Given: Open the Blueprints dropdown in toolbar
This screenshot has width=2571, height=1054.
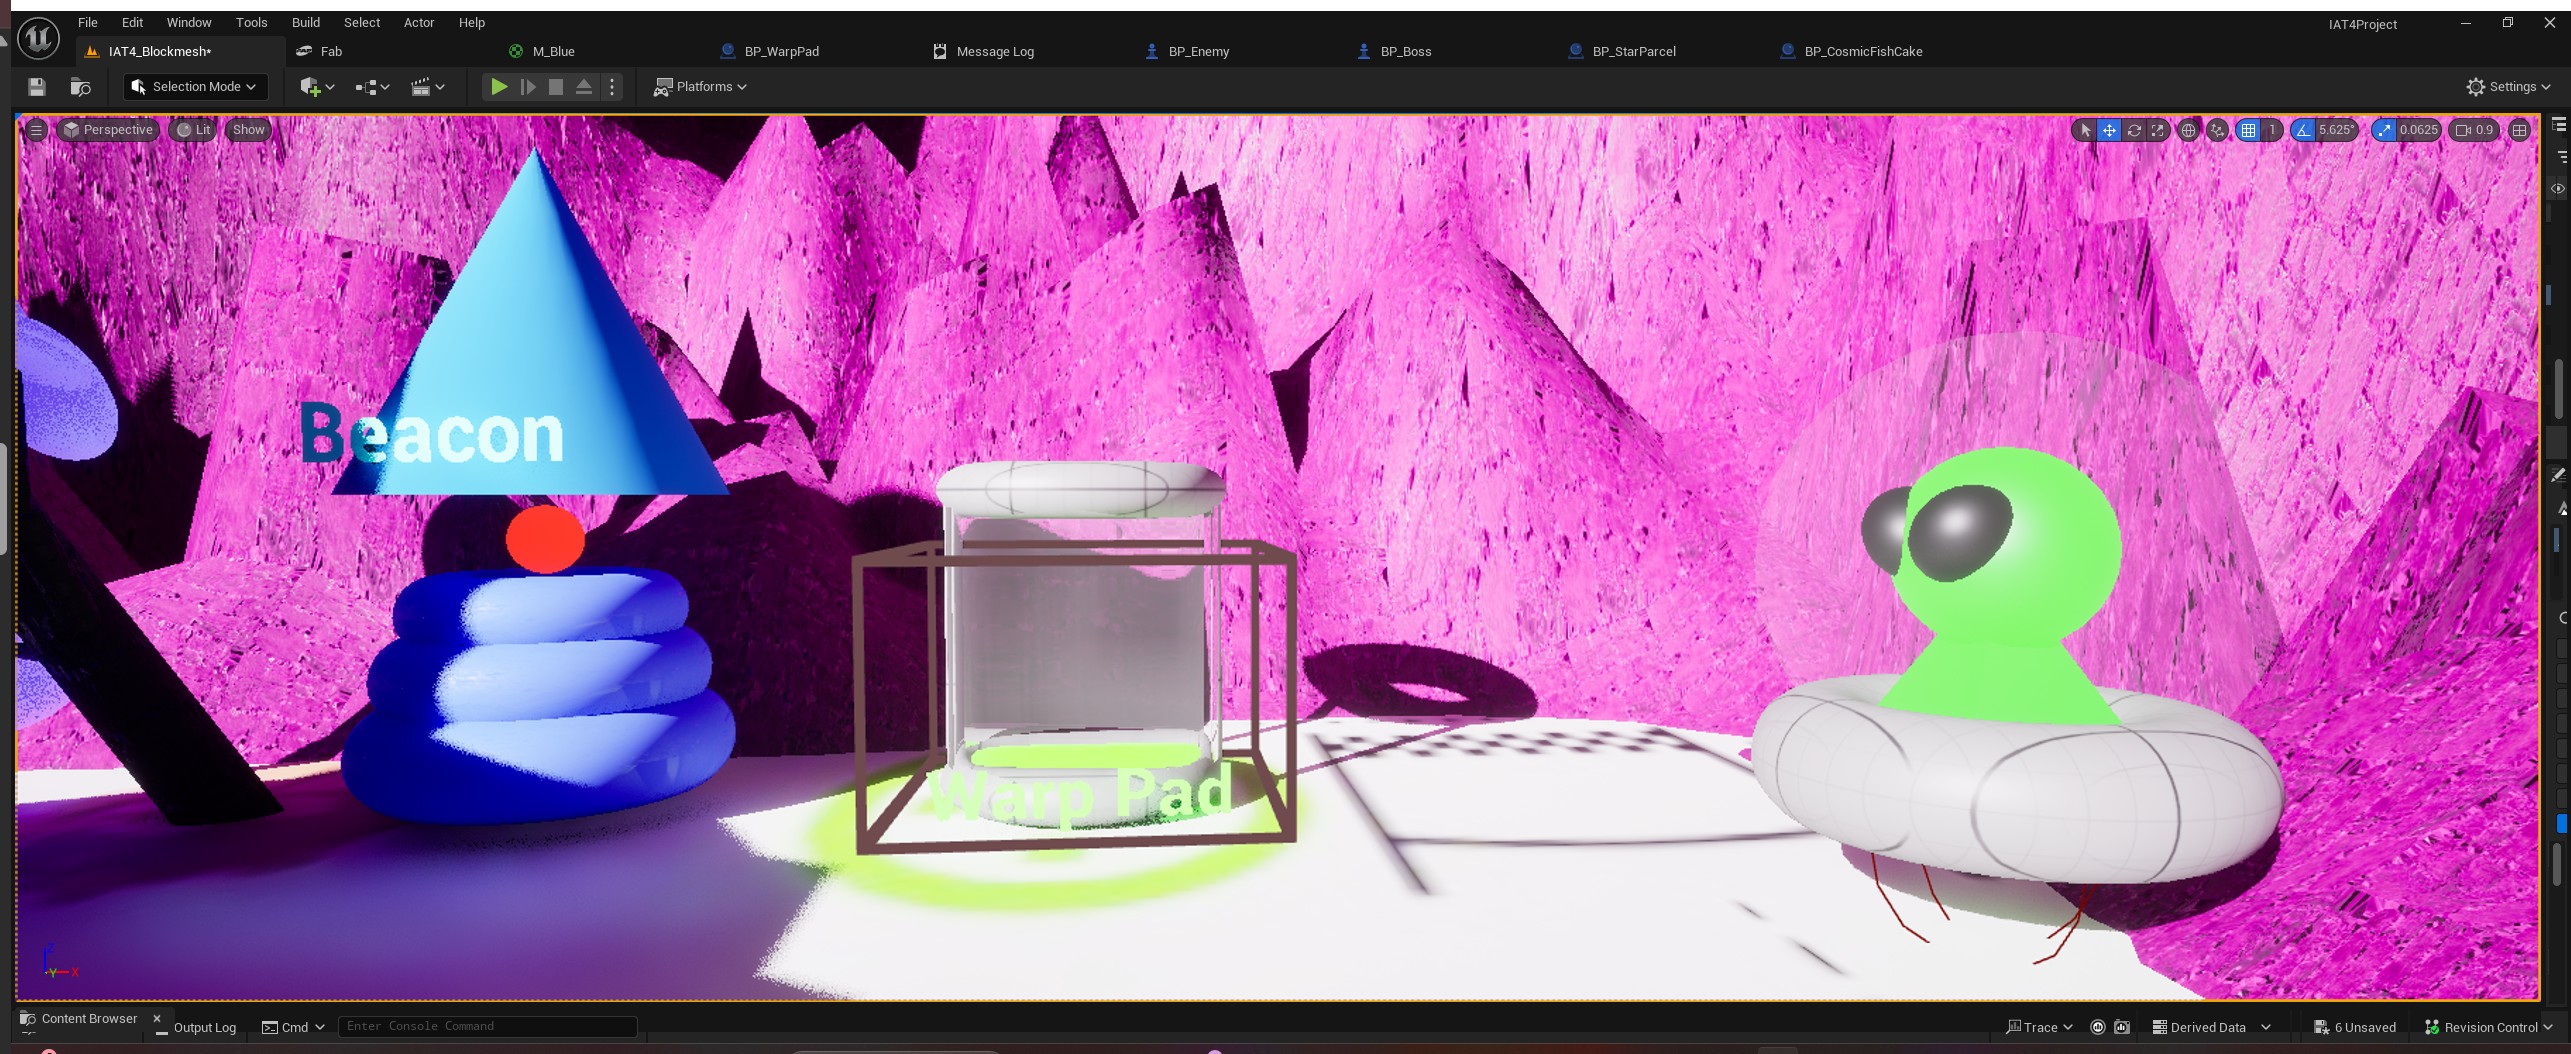Looking at the screenshot, I should (x=372, y=87).
